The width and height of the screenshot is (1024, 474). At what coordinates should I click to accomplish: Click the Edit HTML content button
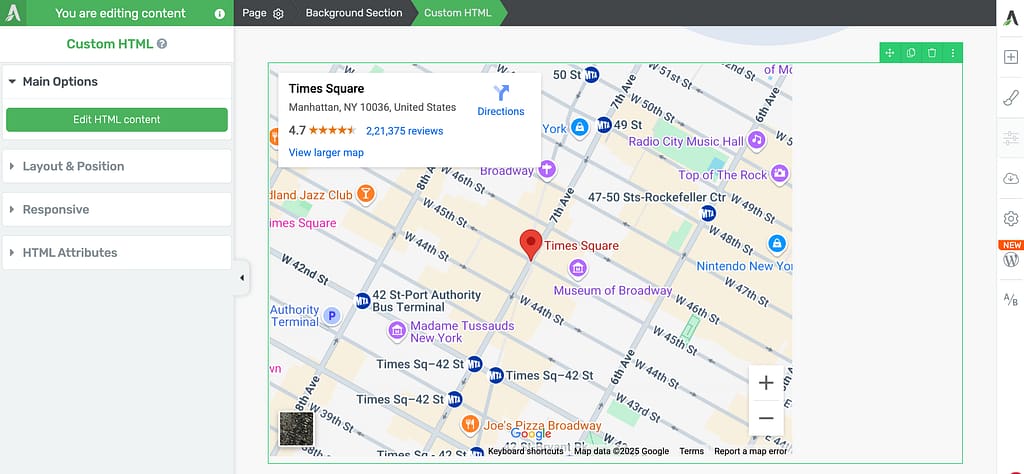tap(117, 119)
